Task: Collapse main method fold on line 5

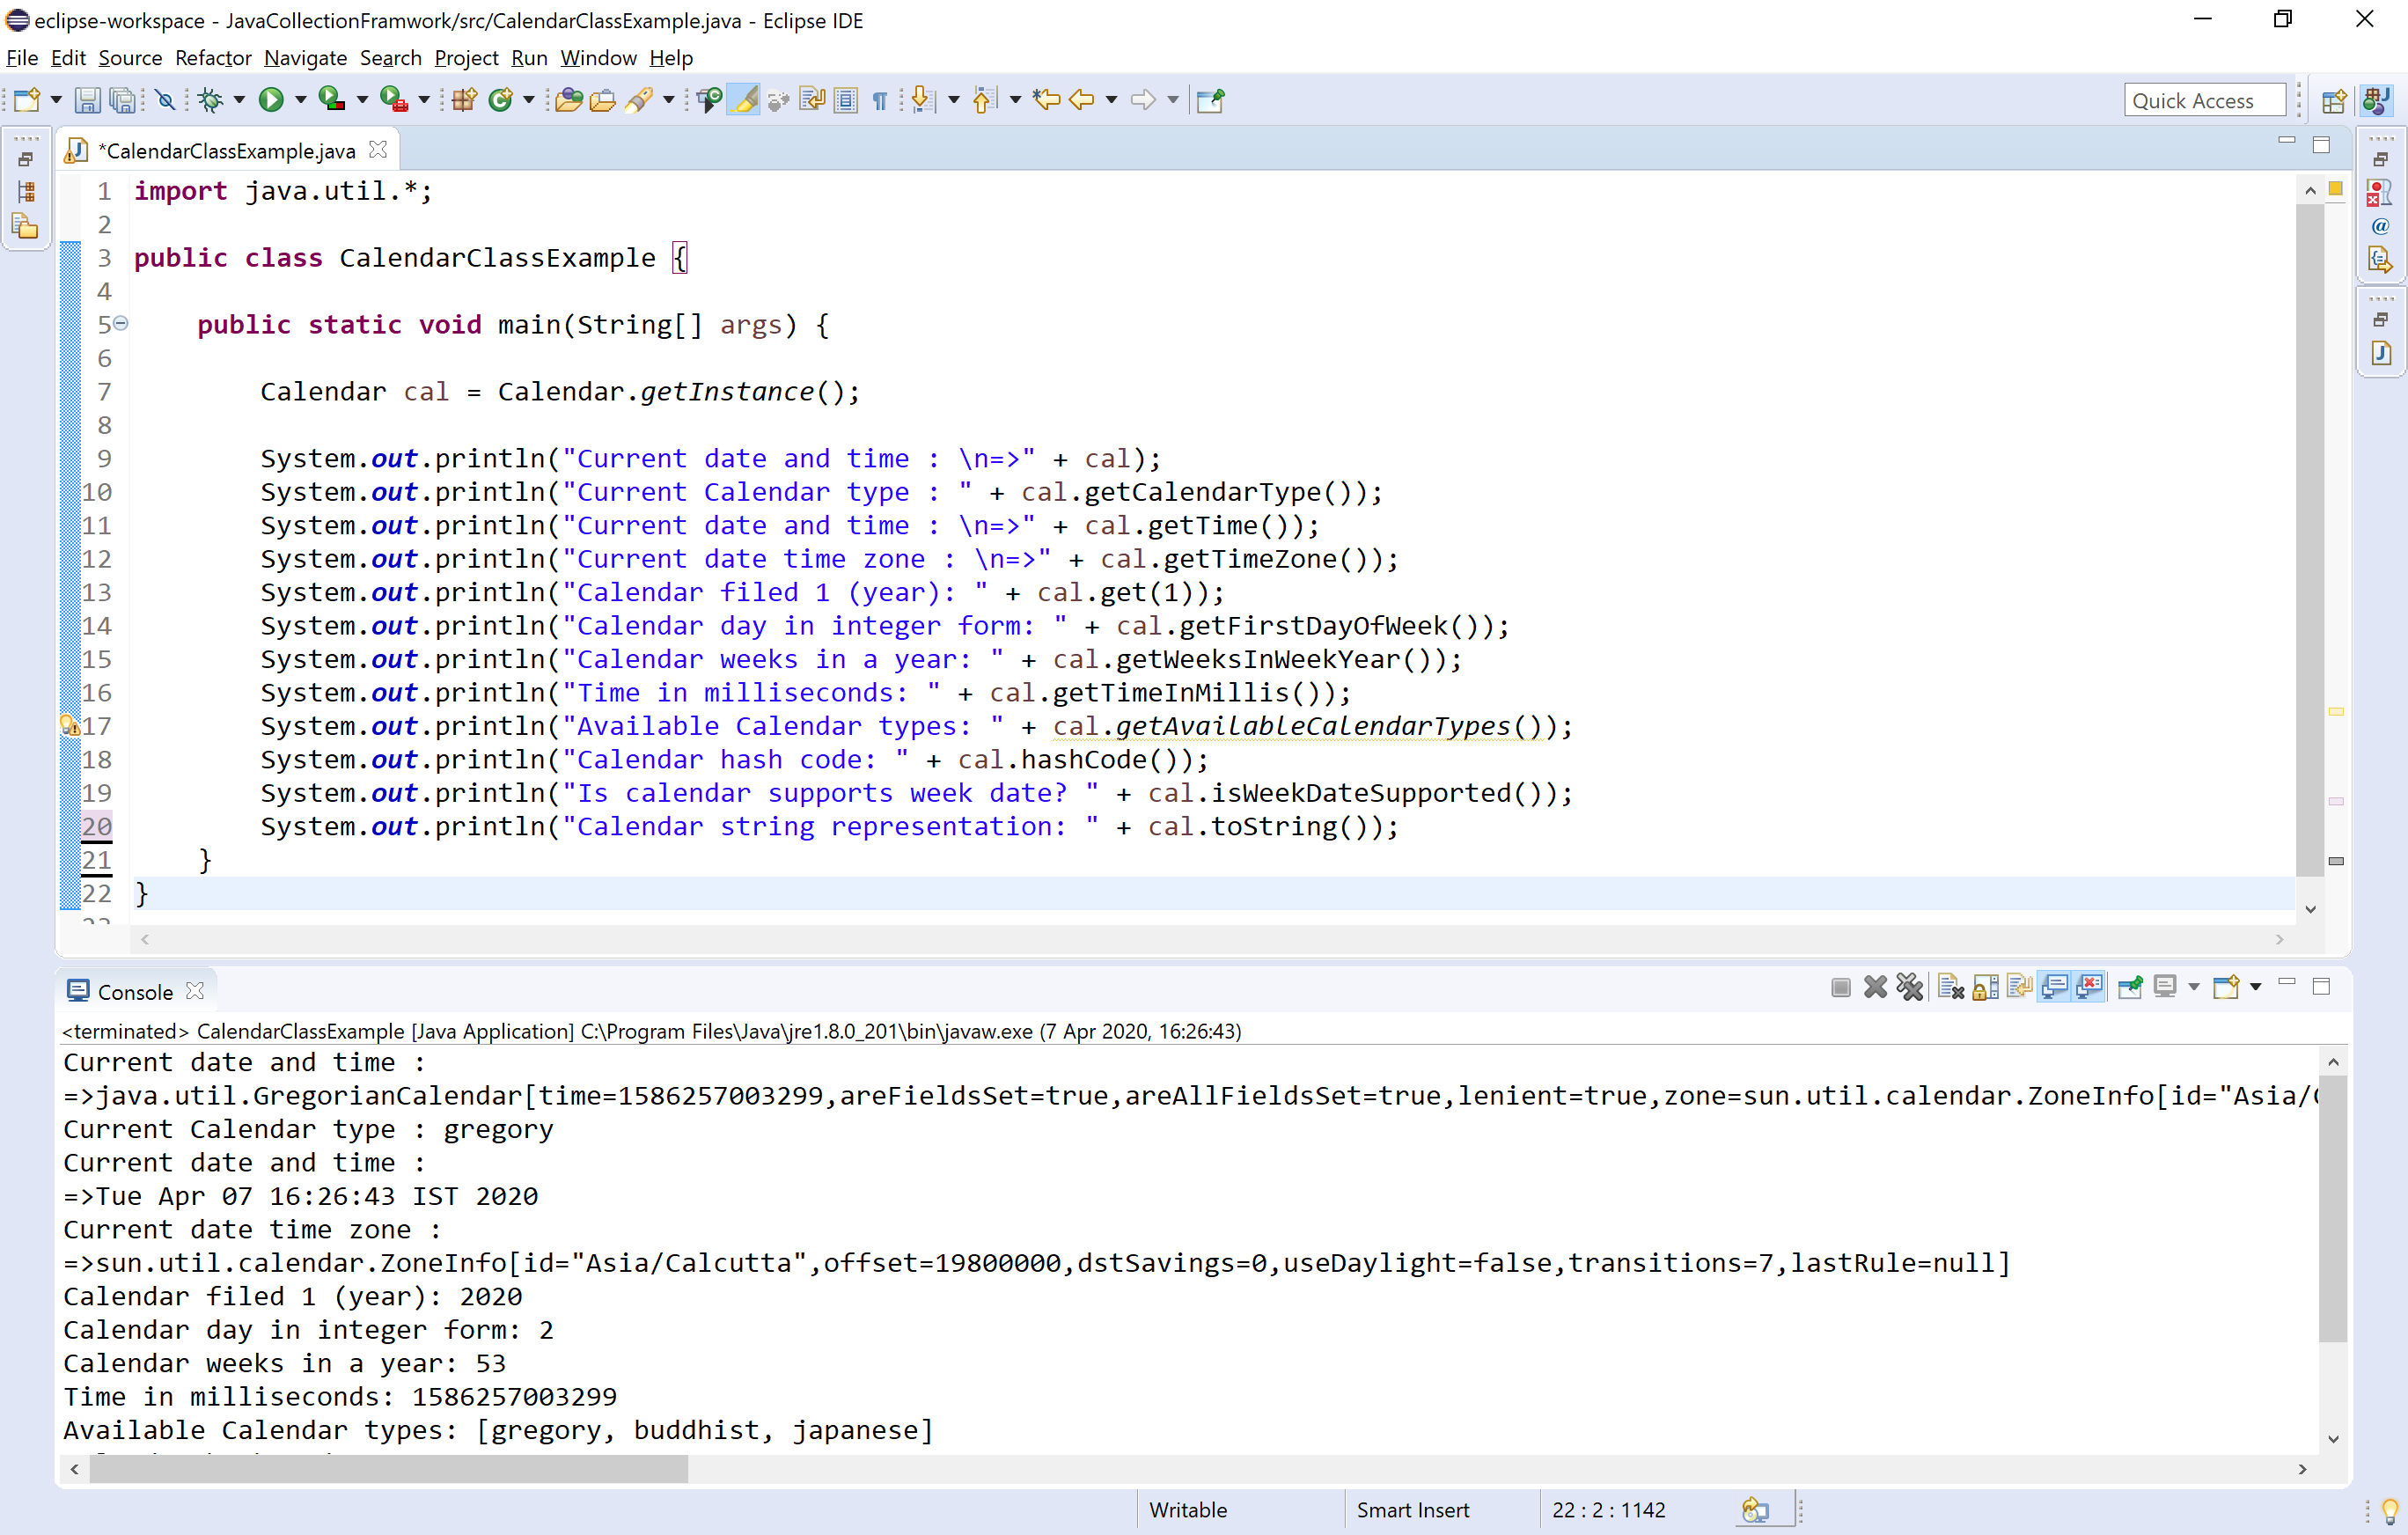Action: point(121,323)
